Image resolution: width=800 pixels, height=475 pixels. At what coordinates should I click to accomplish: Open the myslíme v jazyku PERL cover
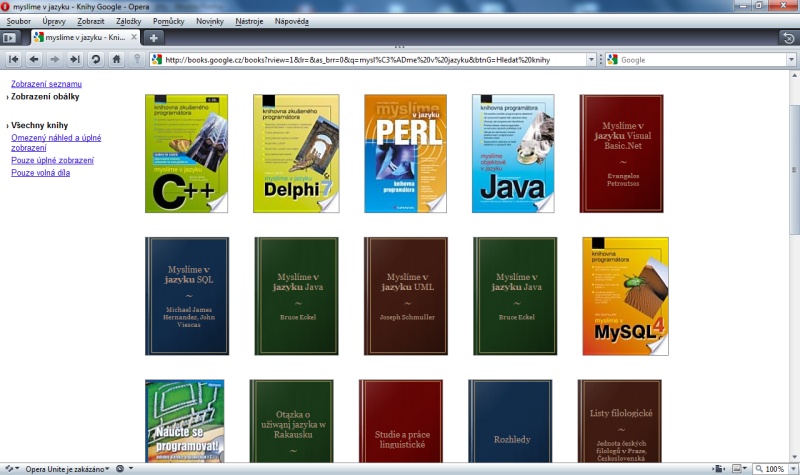click(406, 154)
